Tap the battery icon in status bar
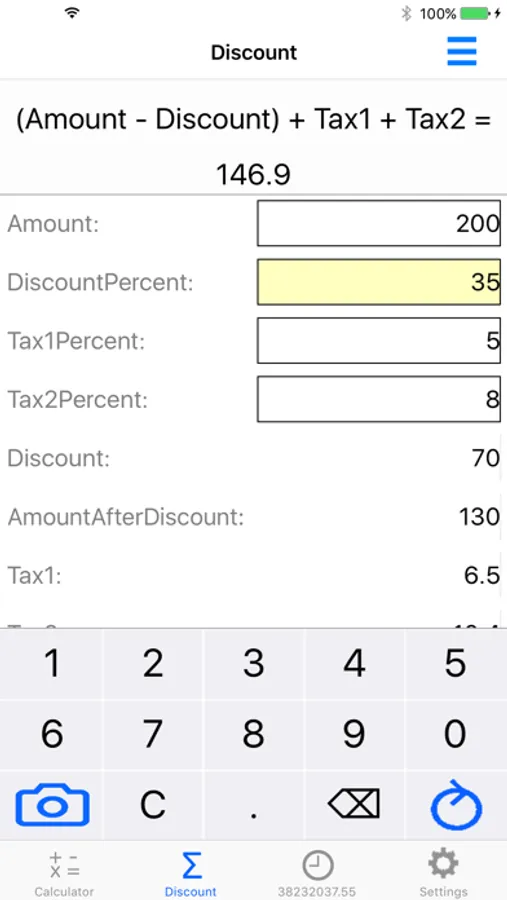507x900 pixels. [475, 13]
